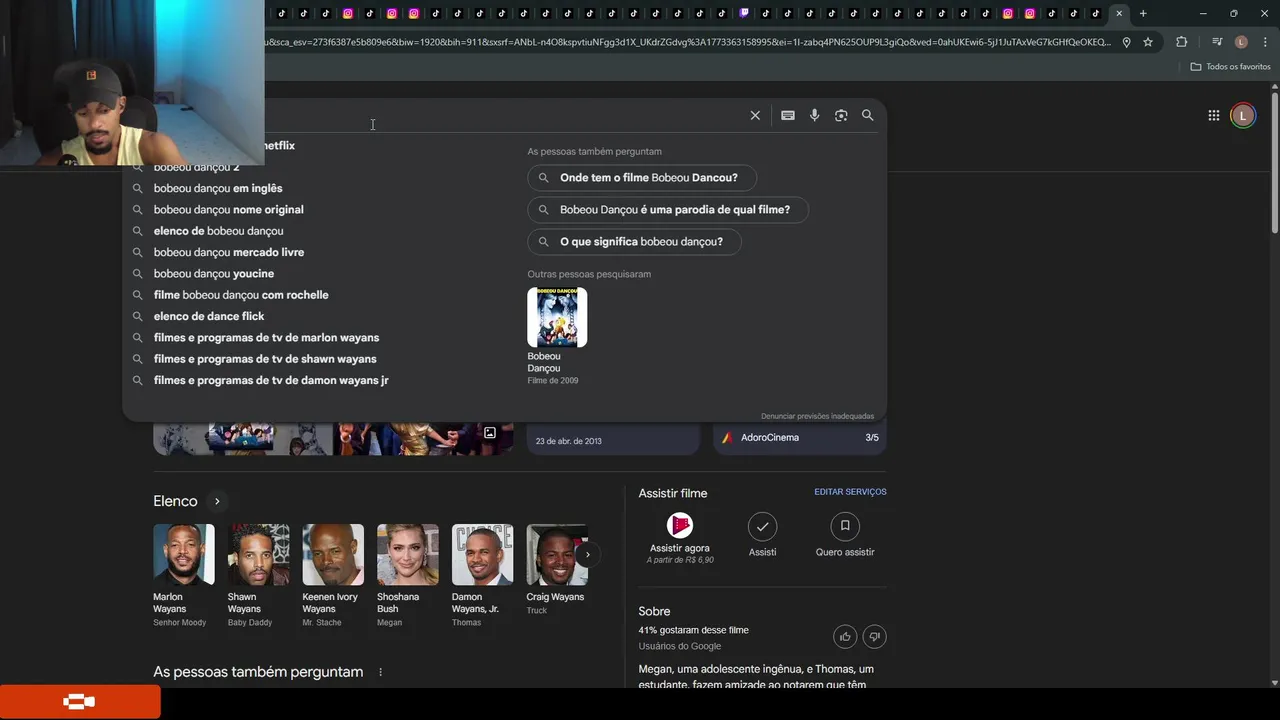Show next cast members carousel arrow
This screenshot has height=720, width=1280.
588,554
